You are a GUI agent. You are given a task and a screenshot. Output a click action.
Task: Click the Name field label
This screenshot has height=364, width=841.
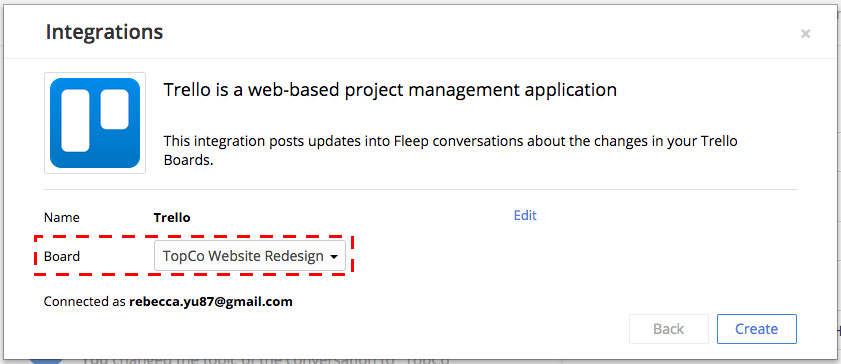(62, 218)
